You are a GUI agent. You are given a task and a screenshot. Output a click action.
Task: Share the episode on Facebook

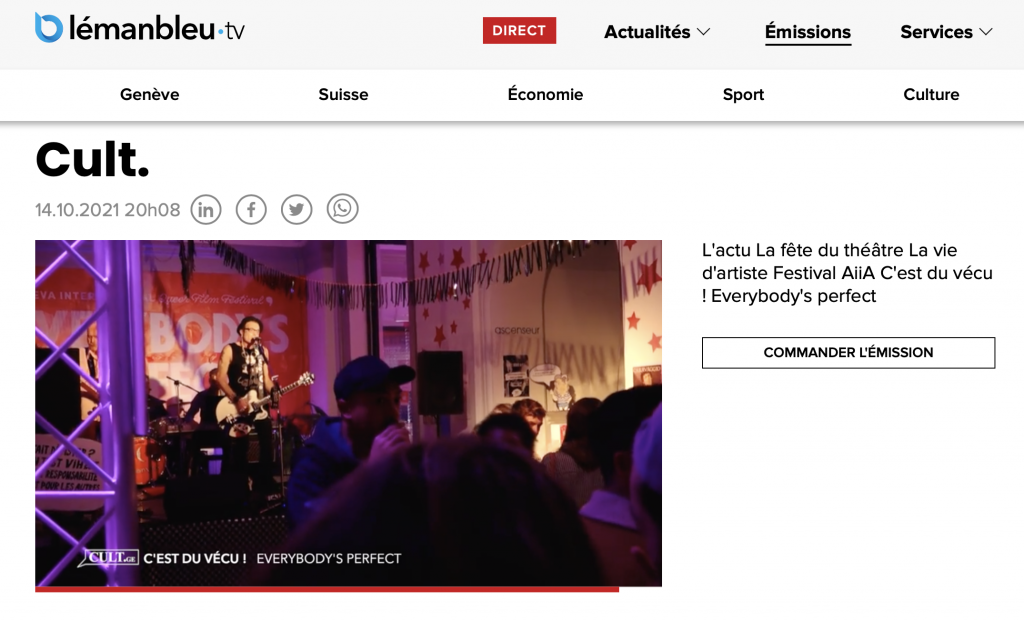pyautogui.click(x=251, y=210)
